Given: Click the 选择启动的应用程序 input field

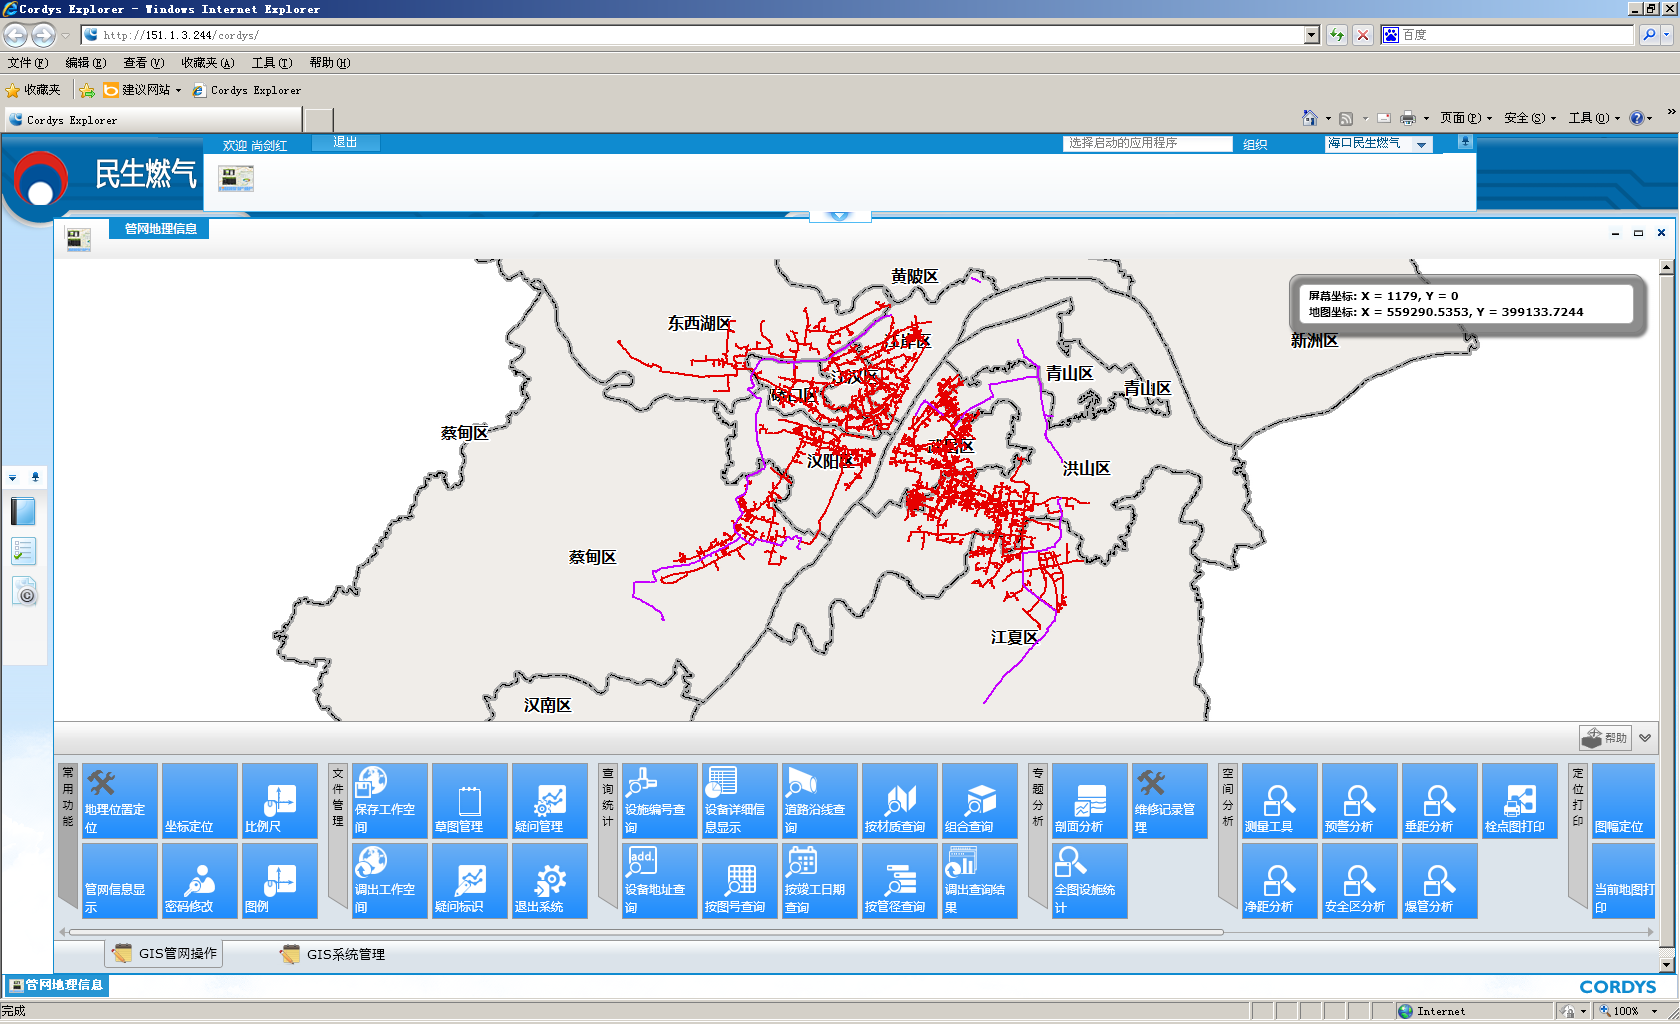Looking at the screenshot, I should [x=1146, y=144].
